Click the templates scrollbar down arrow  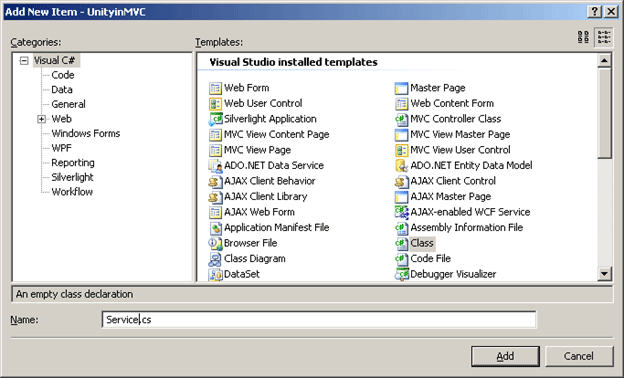tap(604, 273)
